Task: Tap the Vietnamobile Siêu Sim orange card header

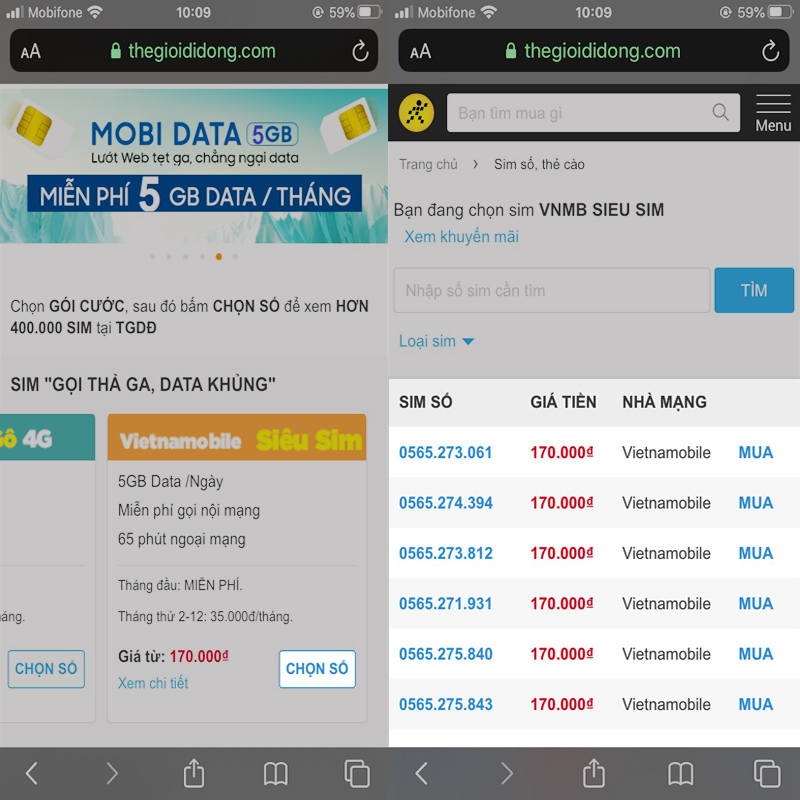Action: (237, 438)
